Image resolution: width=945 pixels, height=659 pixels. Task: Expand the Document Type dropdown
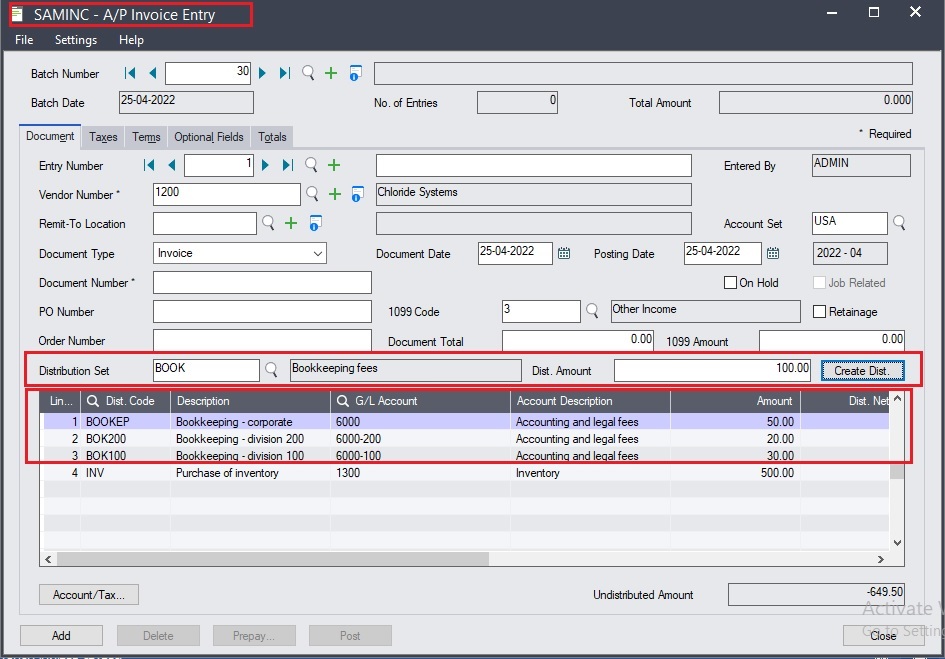pyautogui.click(x=318, y=253)
